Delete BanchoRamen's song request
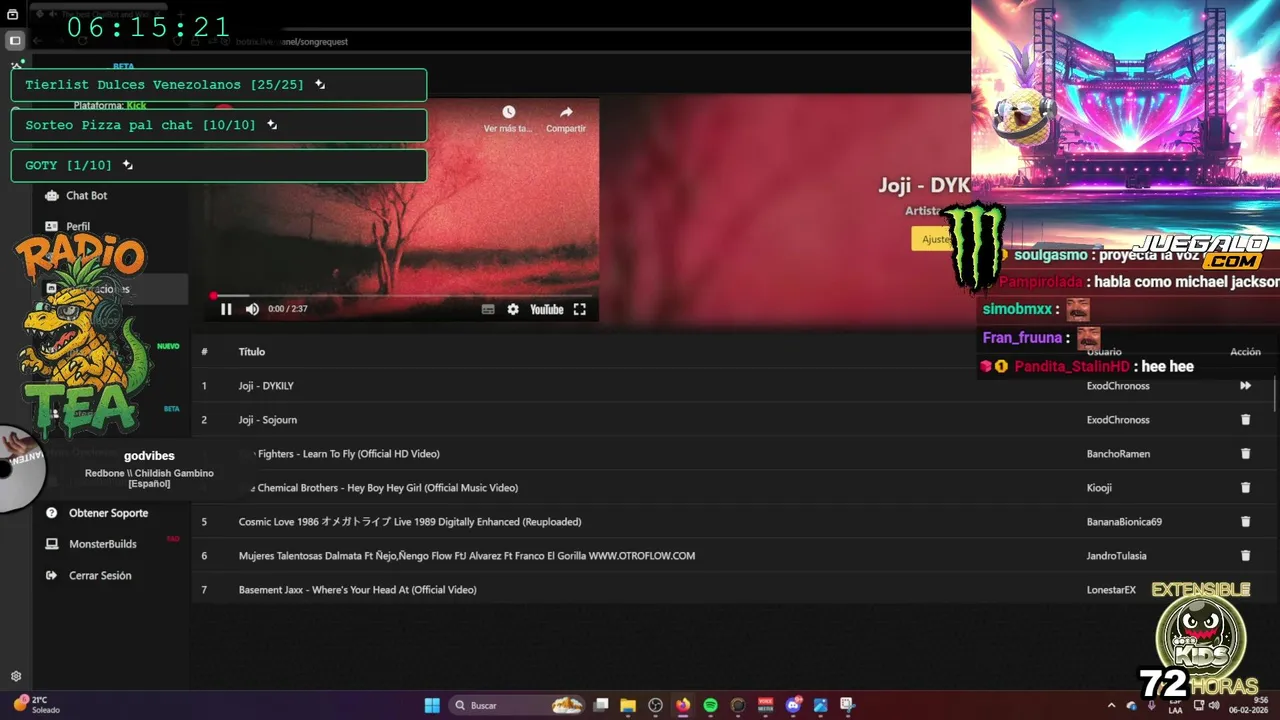 1245,453
